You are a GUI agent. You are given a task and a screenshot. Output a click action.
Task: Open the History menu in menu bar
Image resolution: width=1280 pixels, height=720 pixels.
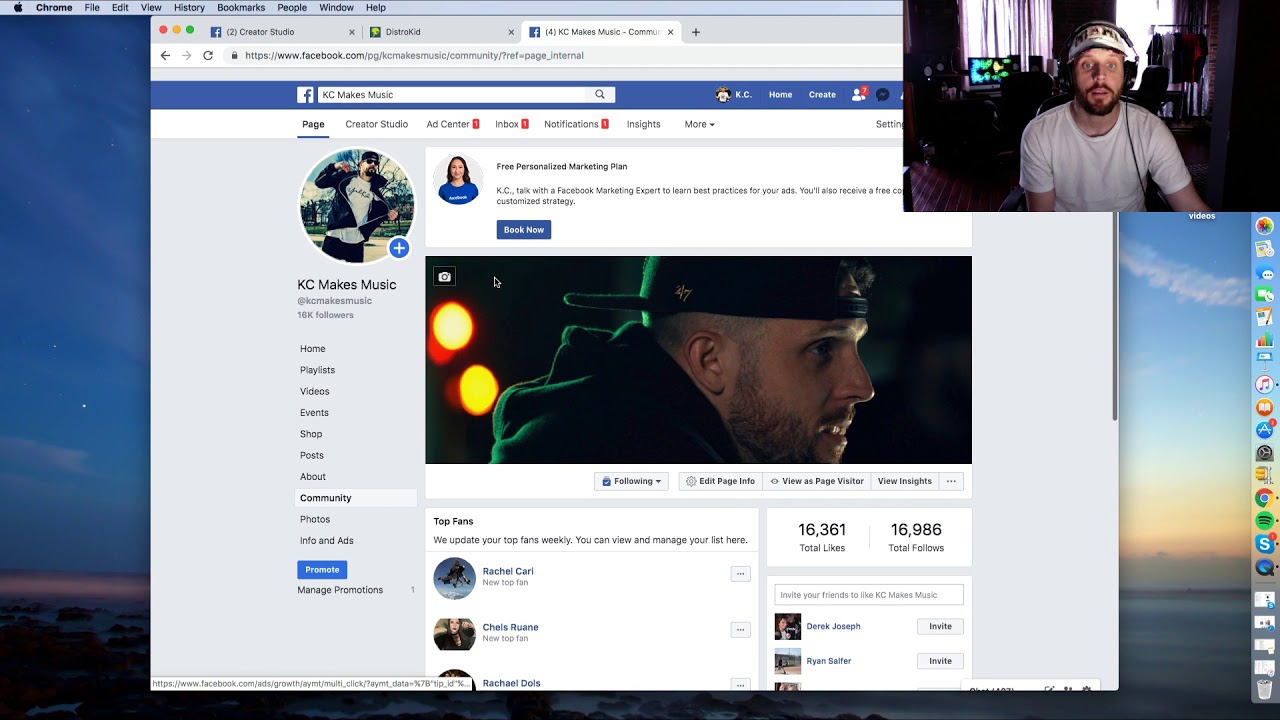189,7
